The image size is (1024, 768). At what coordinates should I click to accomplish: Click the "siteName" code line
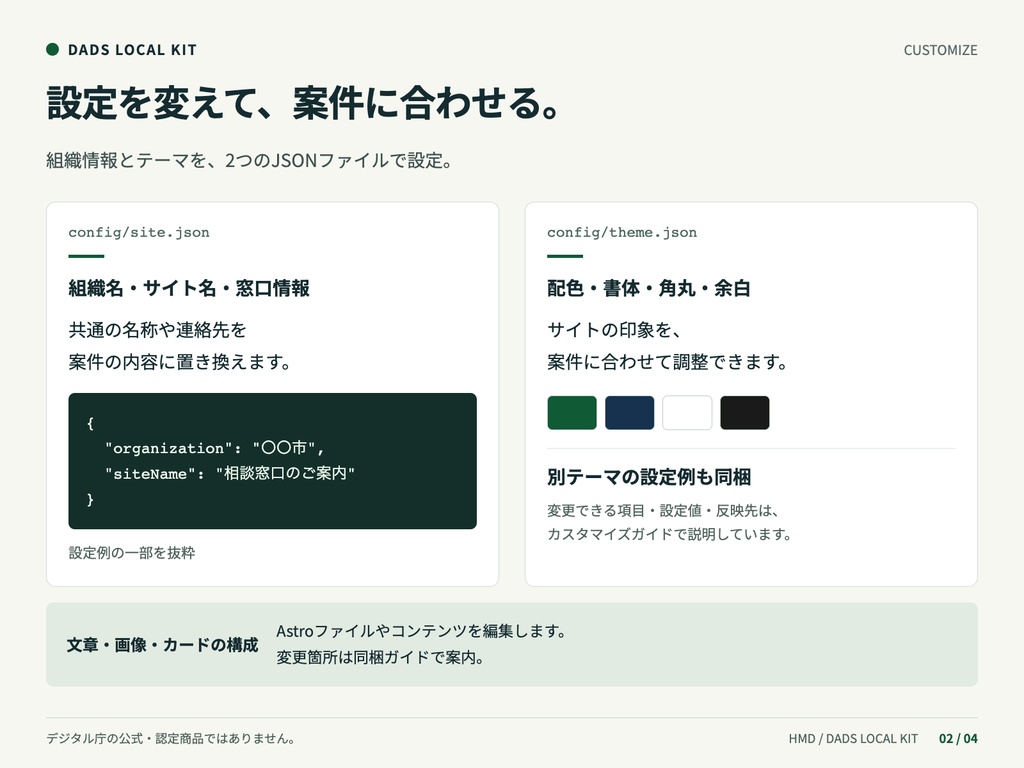point(230,473)
